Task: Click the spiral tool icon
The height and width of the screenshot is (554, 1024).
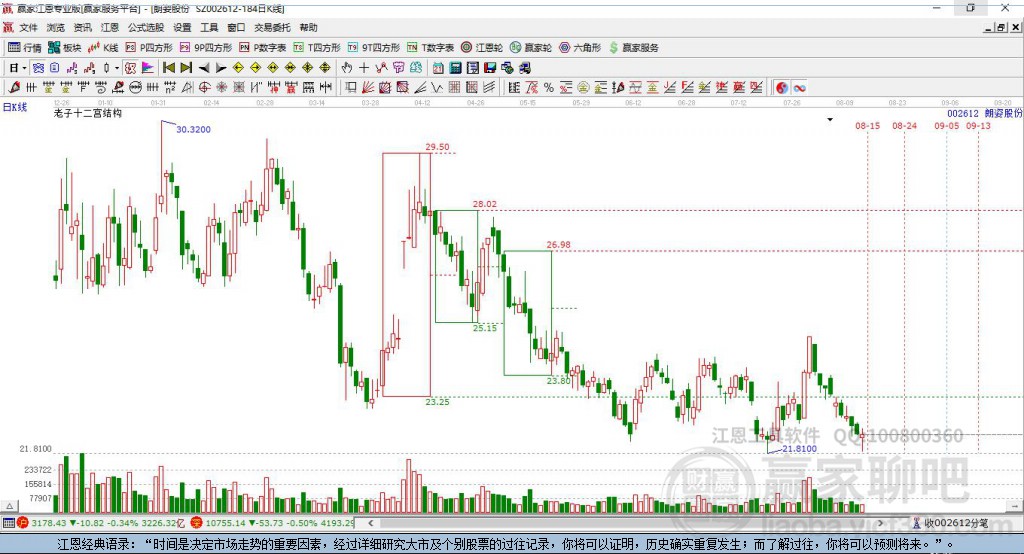Action: (101, 88)
